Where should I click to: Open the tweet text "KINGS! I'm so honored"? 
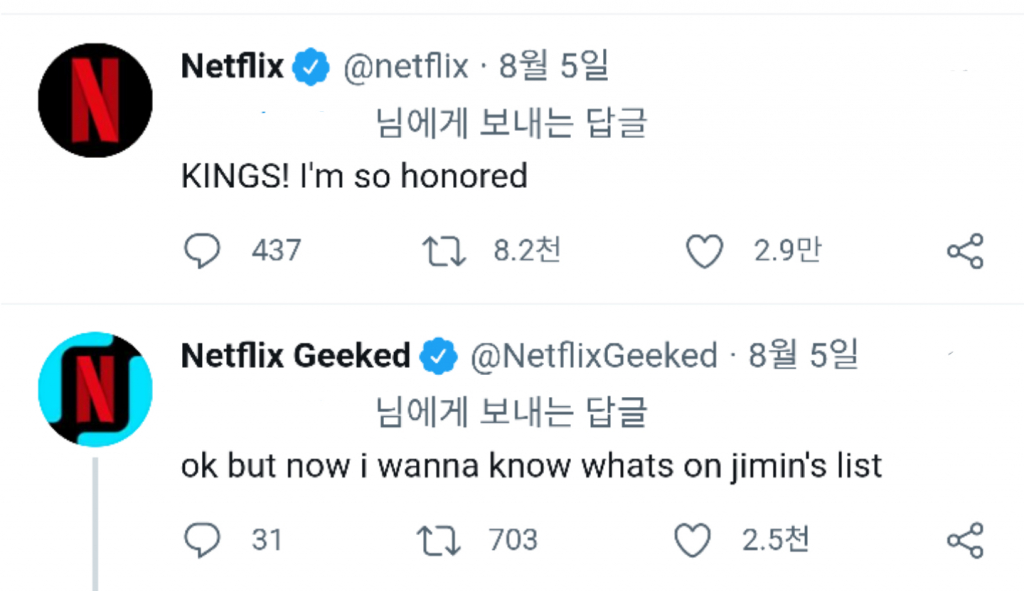point(354,176)
